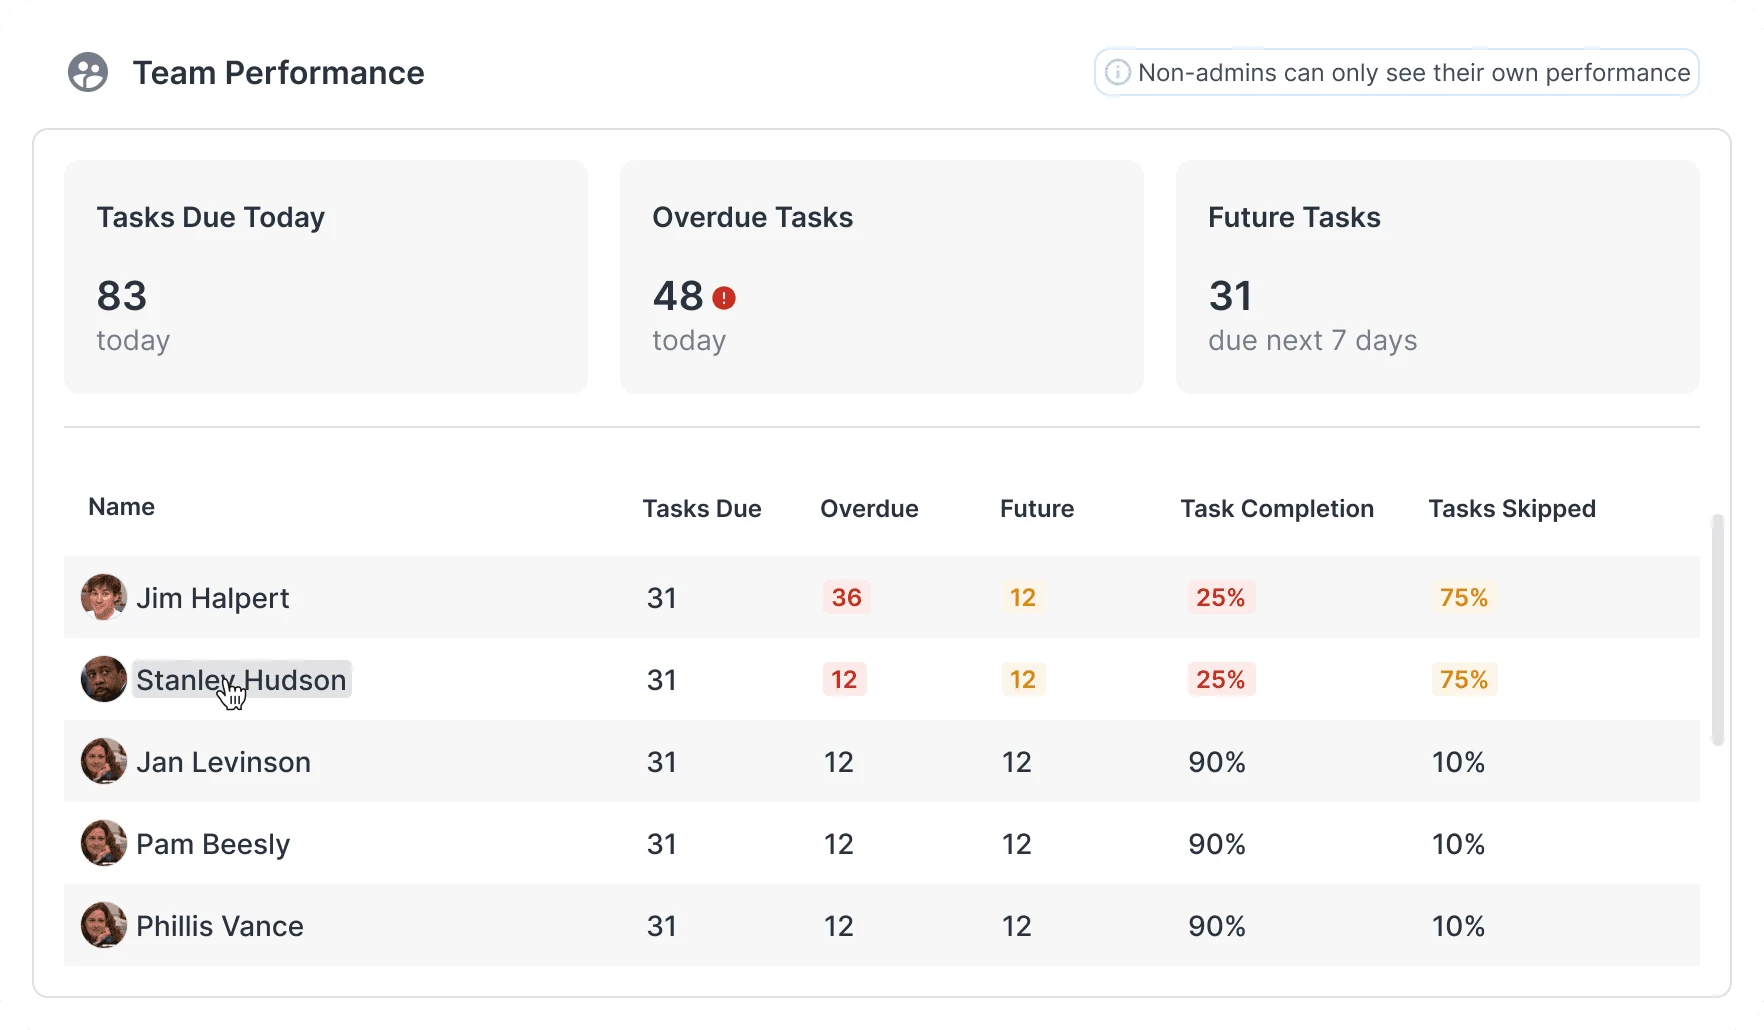Click Jim Halpert's overdue badge 36

846,598
